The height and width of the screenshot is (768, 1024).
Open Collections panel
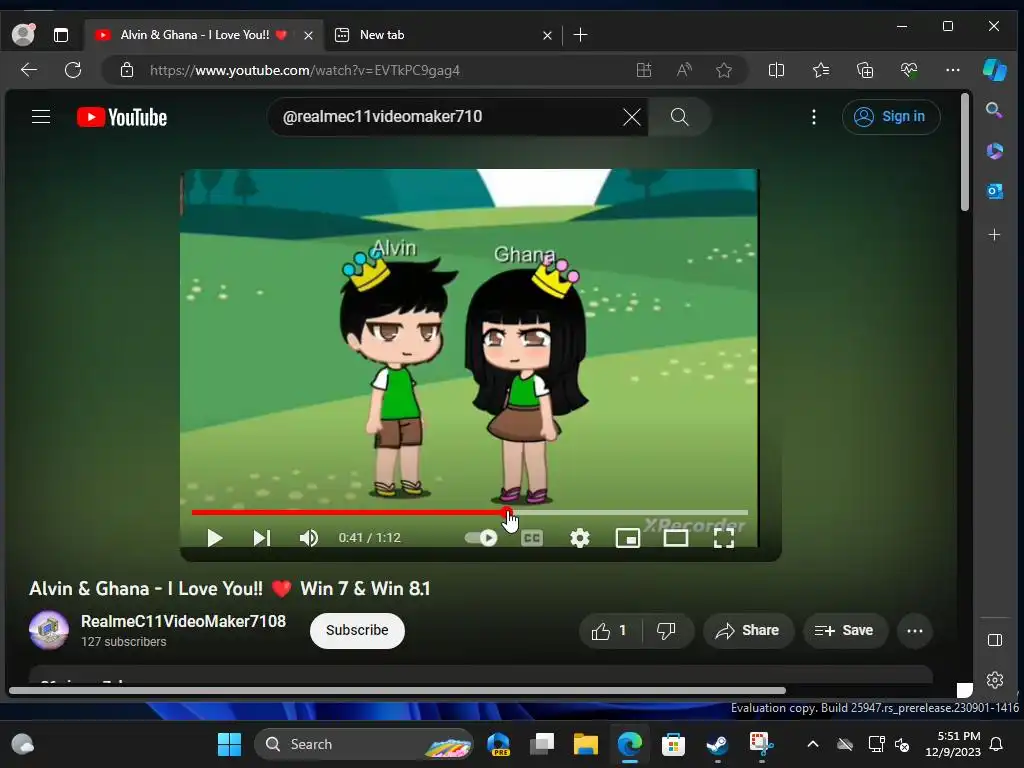(x=865, y=70)
